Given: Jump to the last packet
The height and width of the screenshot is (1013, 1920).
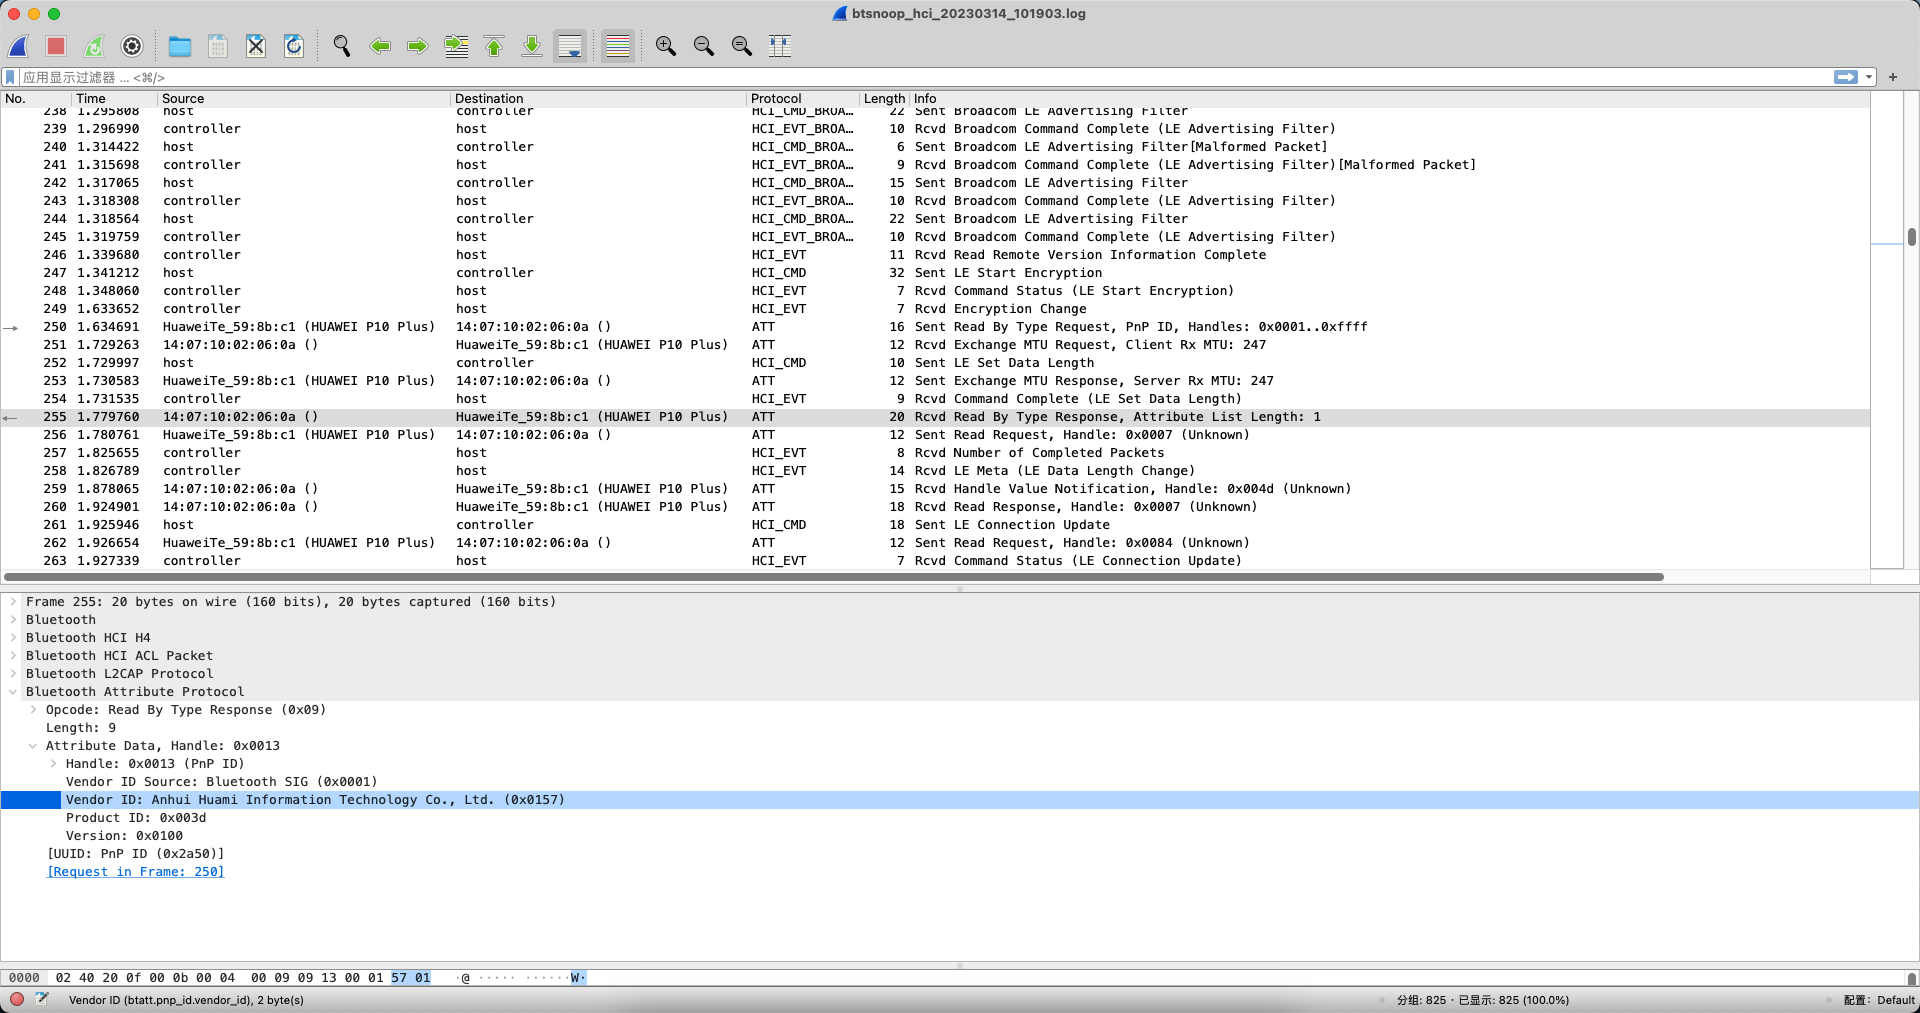Looking at the screenshot, I should pyautogui.click(x=532, y=46).
